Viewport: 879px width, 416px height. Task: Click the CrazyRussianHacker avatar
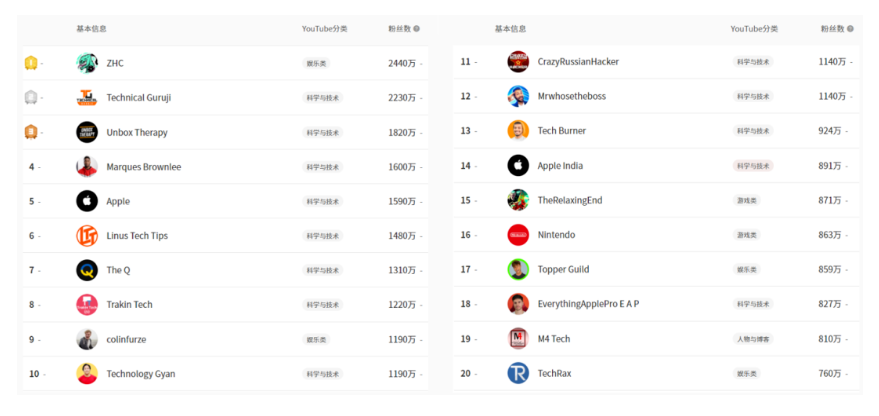click(518, 62)
